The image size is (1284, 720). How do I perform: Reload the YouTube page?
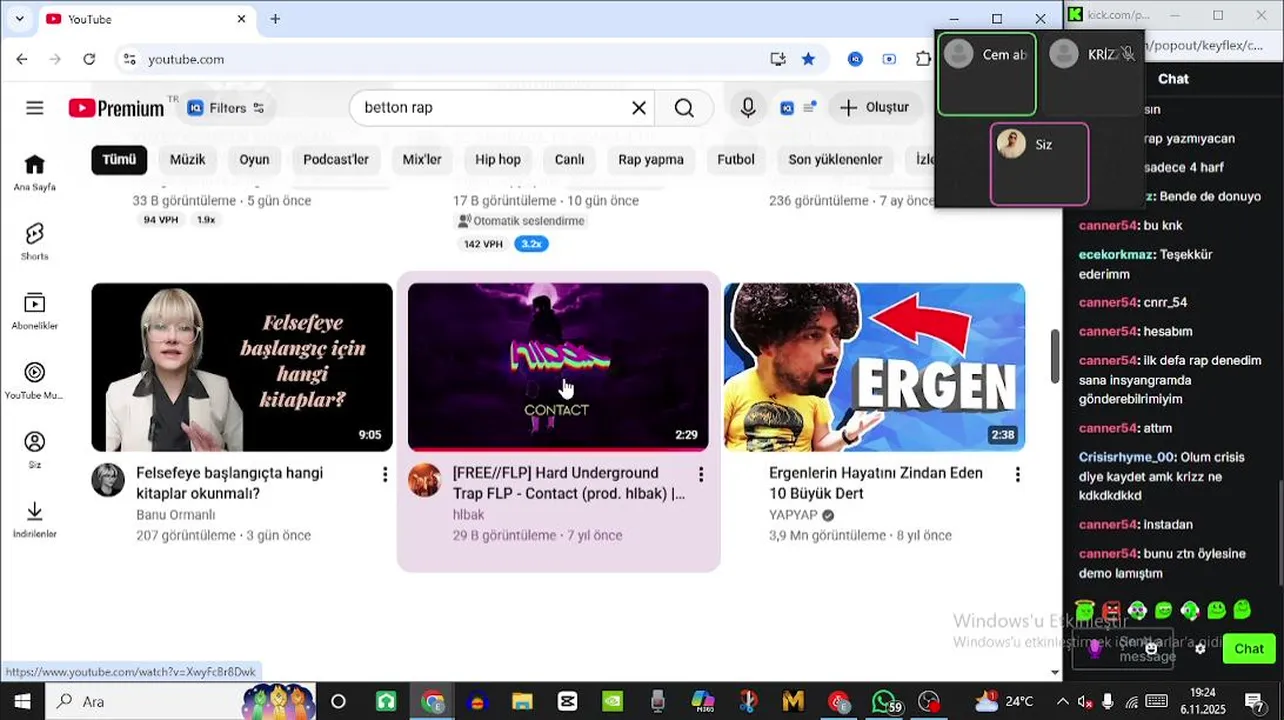[x=89, y=59]
